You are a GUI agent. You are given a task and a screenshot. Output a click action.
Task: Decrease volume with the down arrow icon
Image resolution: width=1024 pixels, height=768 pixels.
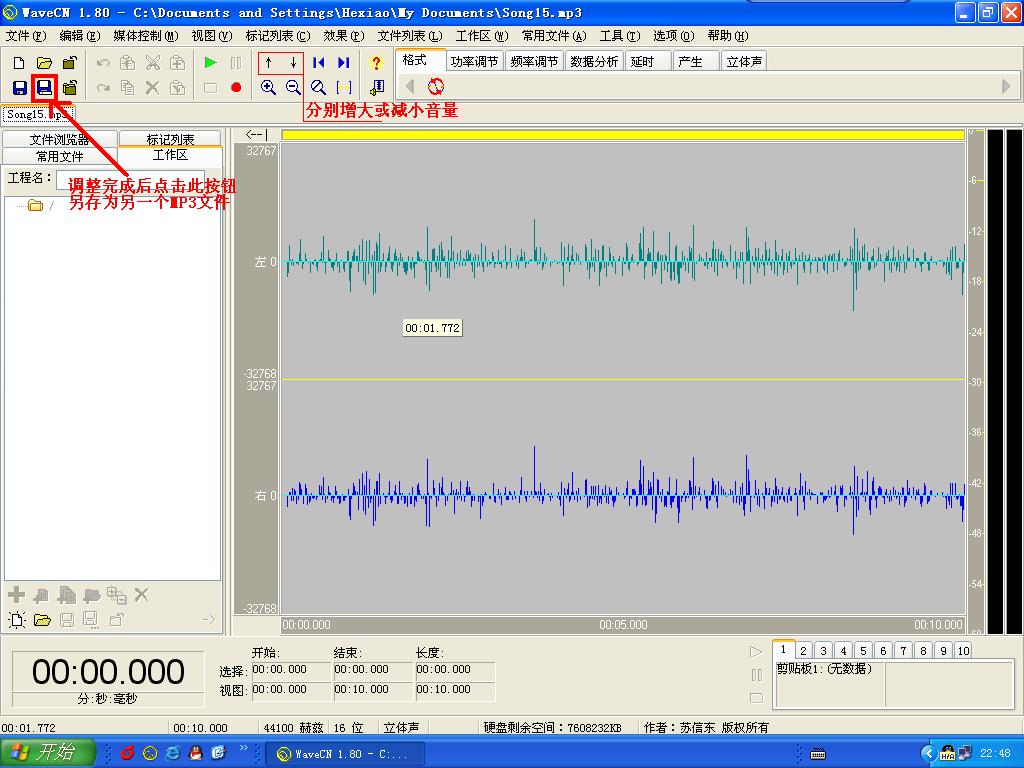pos(293,63)
